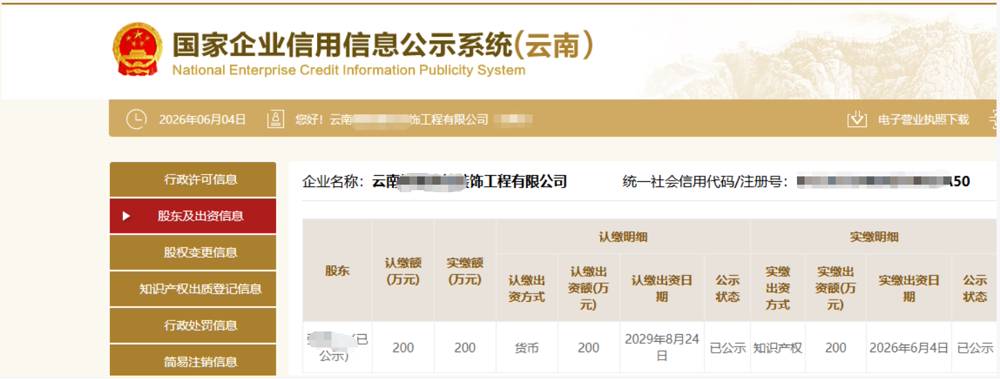Click the 实缴出资额(万元) column header
This screenshot has height=379, width=1000.
pos(835,288)
